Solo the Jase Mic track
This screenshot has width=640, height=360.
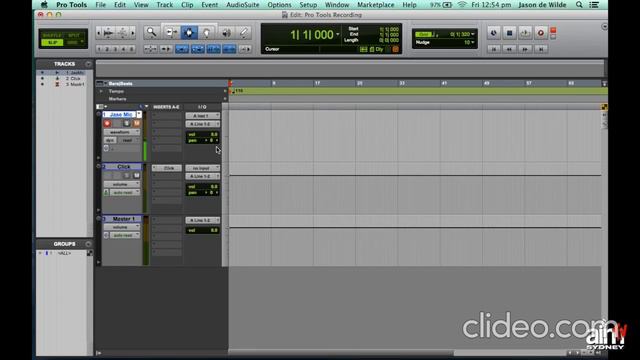127,123
